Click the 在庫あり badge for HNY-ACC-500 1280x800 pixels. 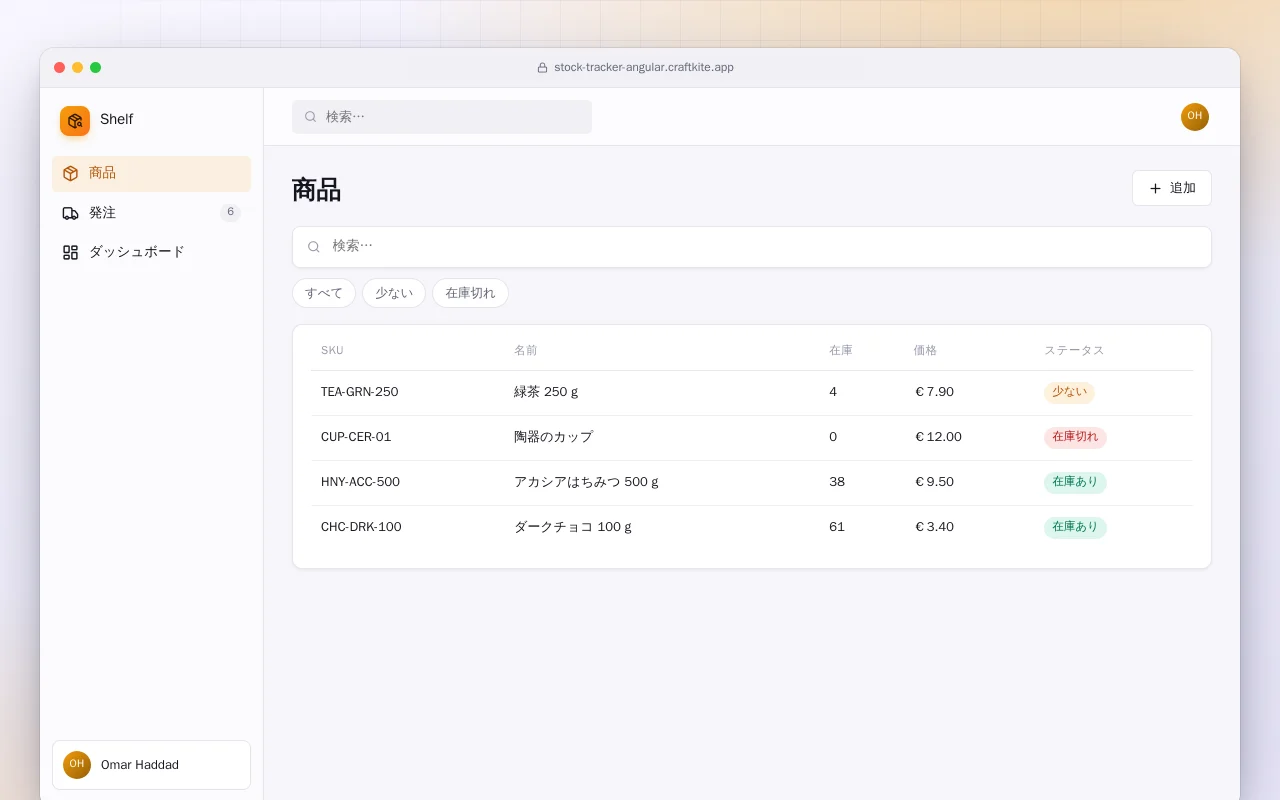coord(1075,483)
